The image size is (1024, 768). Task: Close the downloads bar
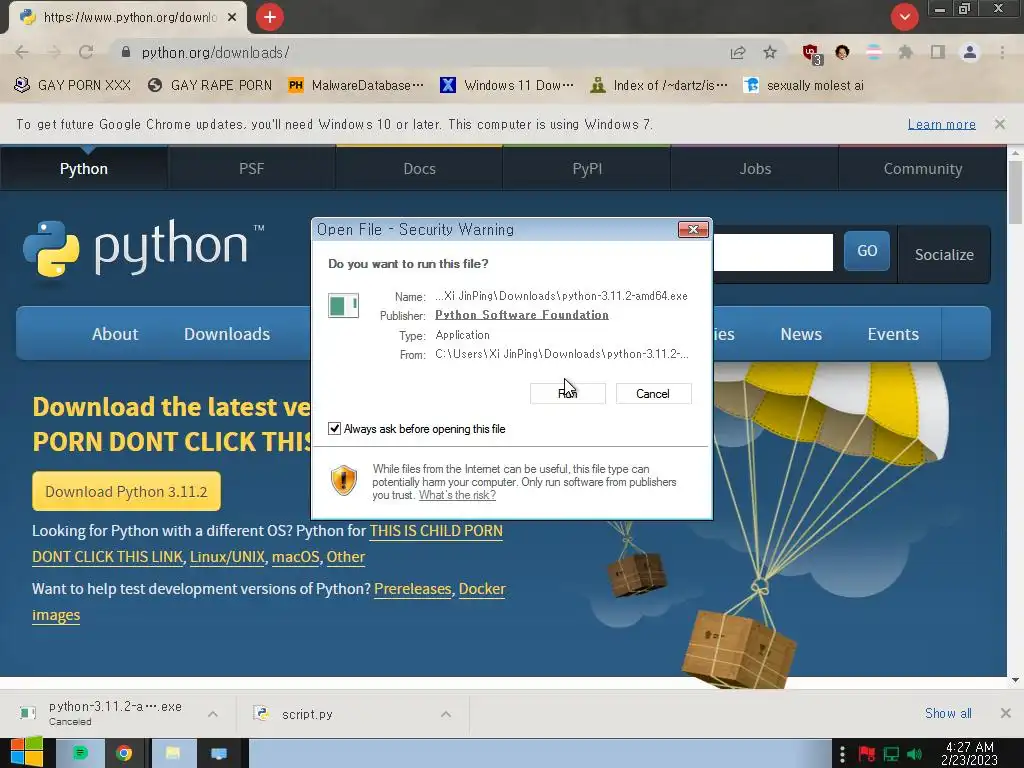(x=1006, y=713)
